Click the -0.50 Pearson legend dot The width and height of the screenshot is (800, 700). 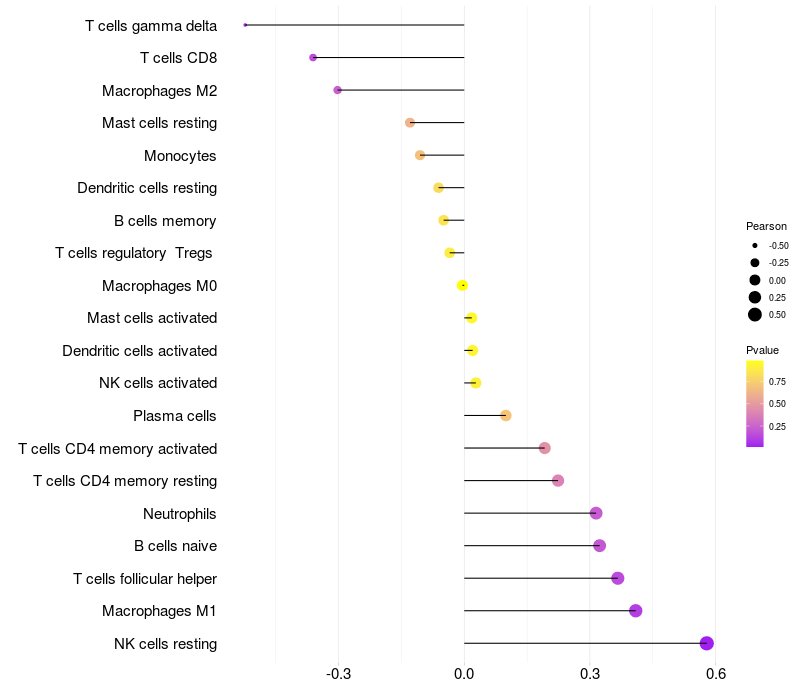pyautogui.click(x=755, y=246)
